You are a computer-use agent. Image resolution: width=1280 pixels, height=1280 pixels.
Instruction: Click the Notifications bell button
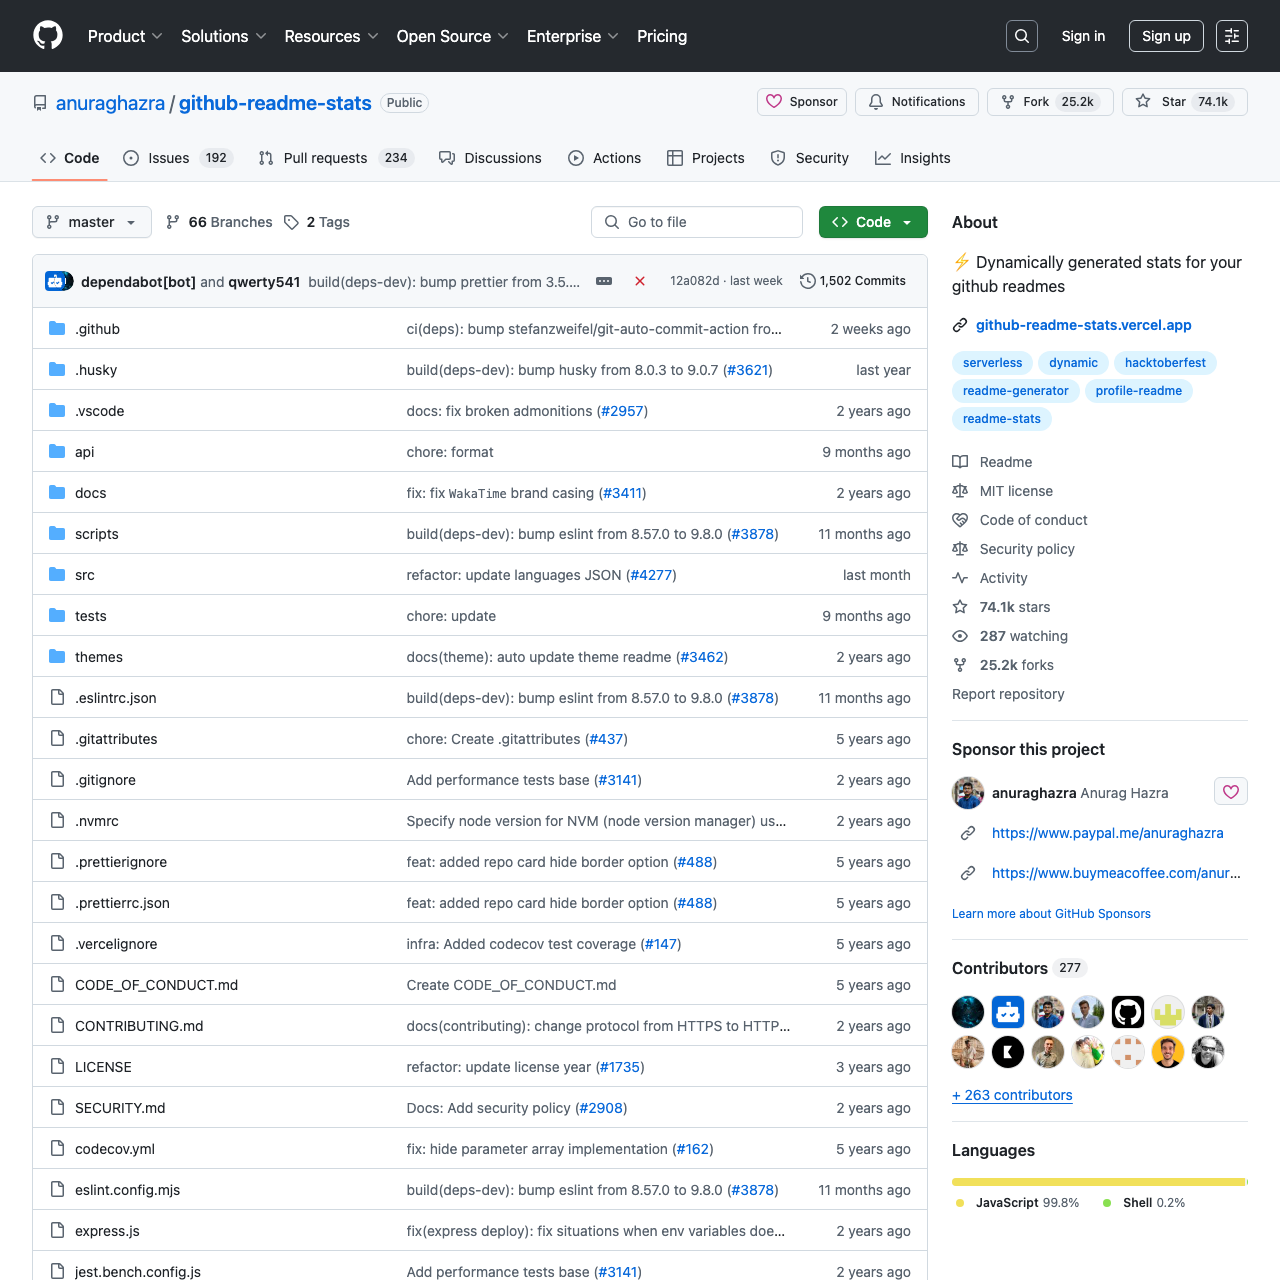tap(917, 102)
